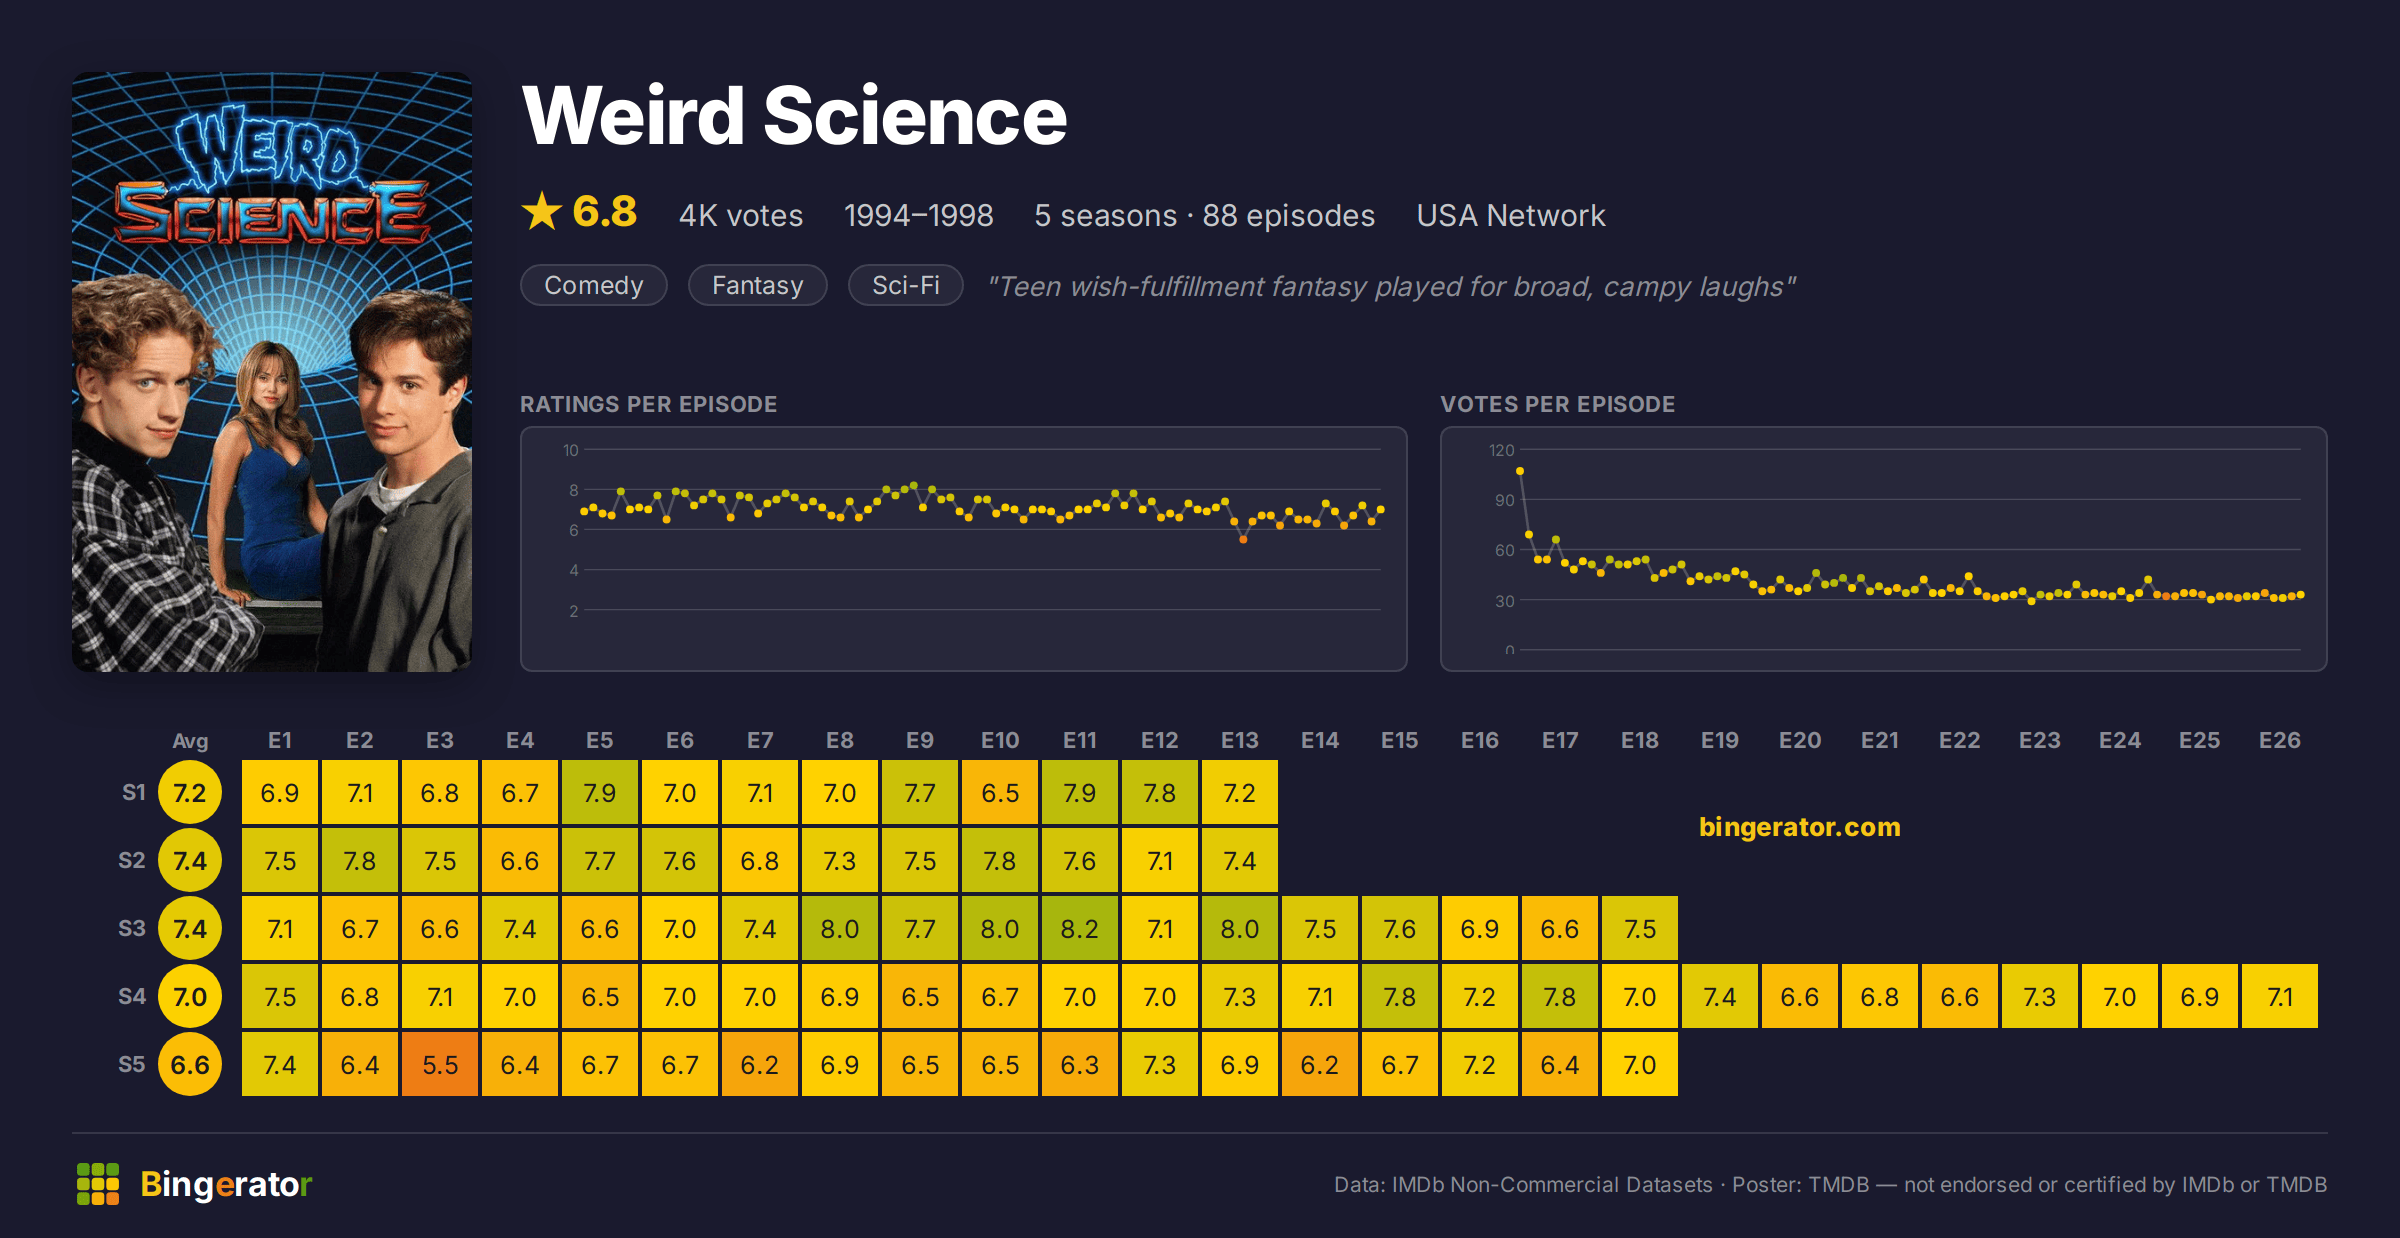Click the gold star rating icon
The height and width of the screenshot is (1238, 2400).
click(x=542, y=211)
